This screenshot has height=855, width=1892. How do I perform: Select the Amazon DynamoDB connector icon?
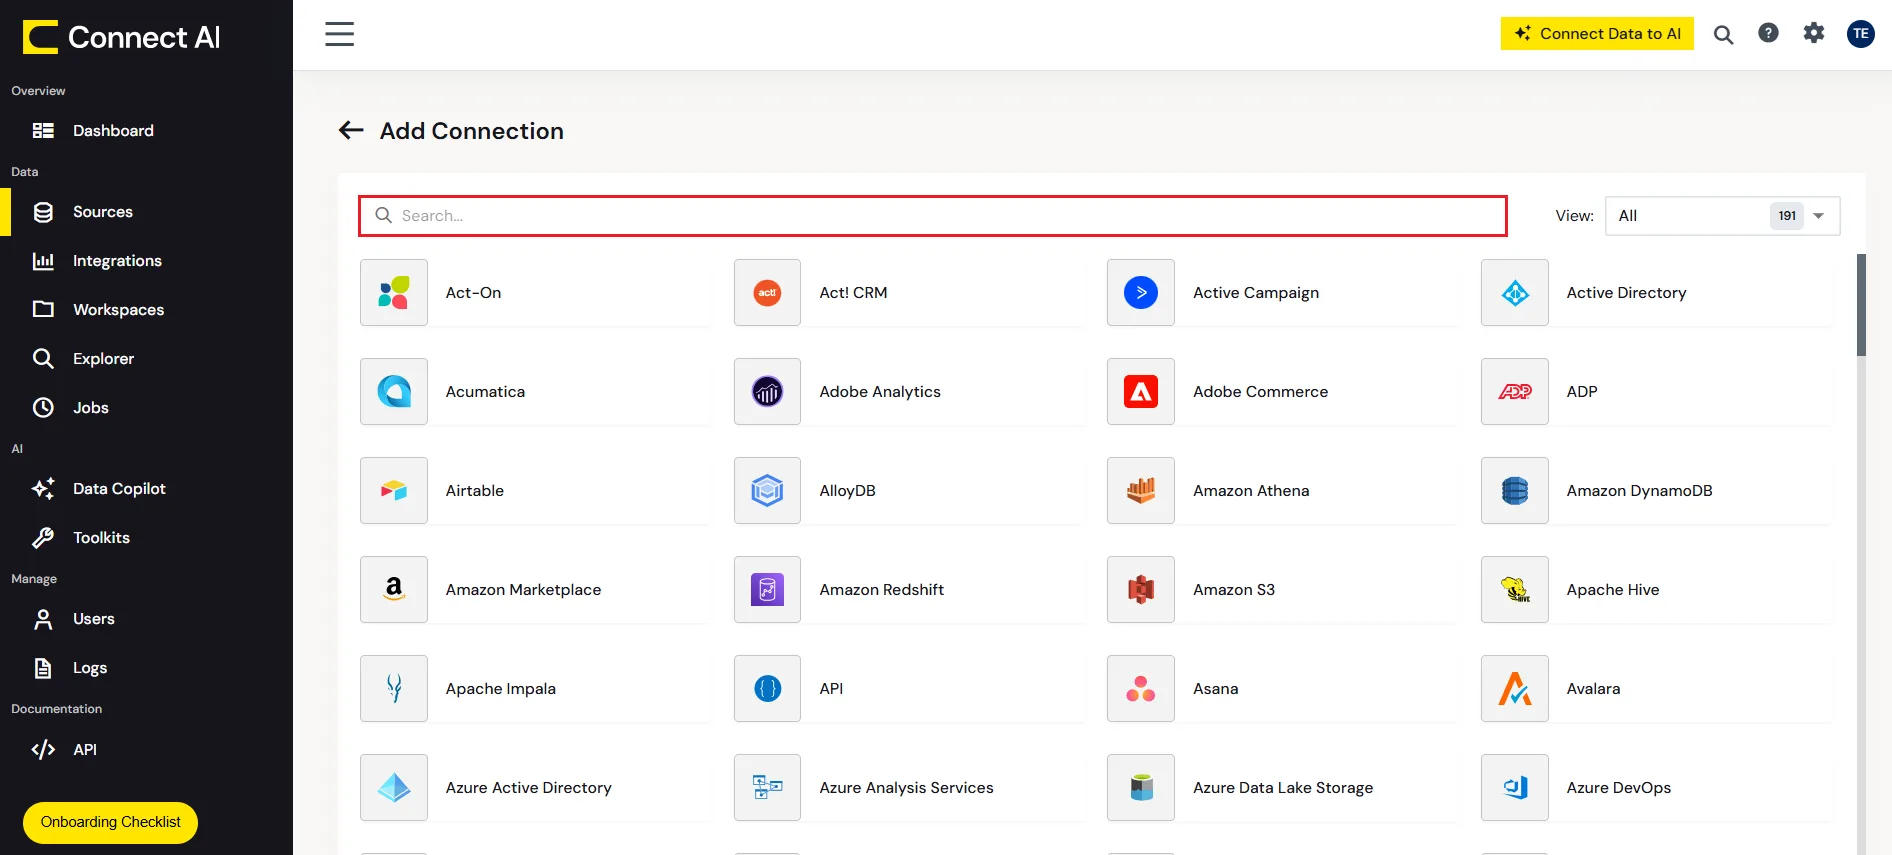click(x=1515, y=491)
